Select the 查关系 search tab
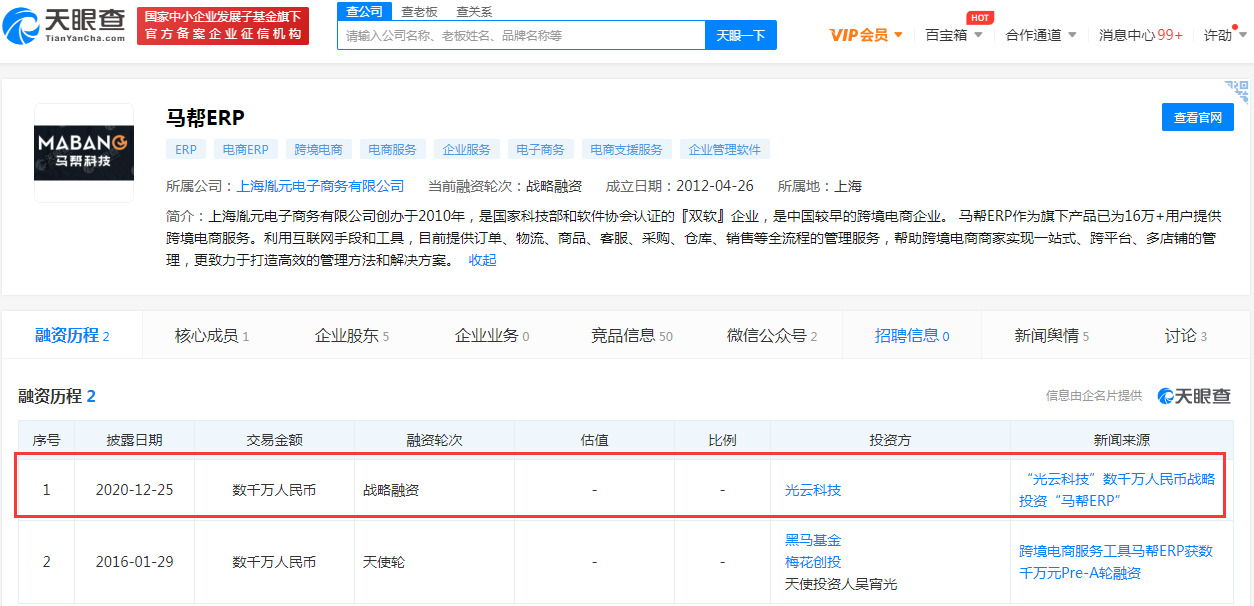1254x606 pixels. [474, 11]
